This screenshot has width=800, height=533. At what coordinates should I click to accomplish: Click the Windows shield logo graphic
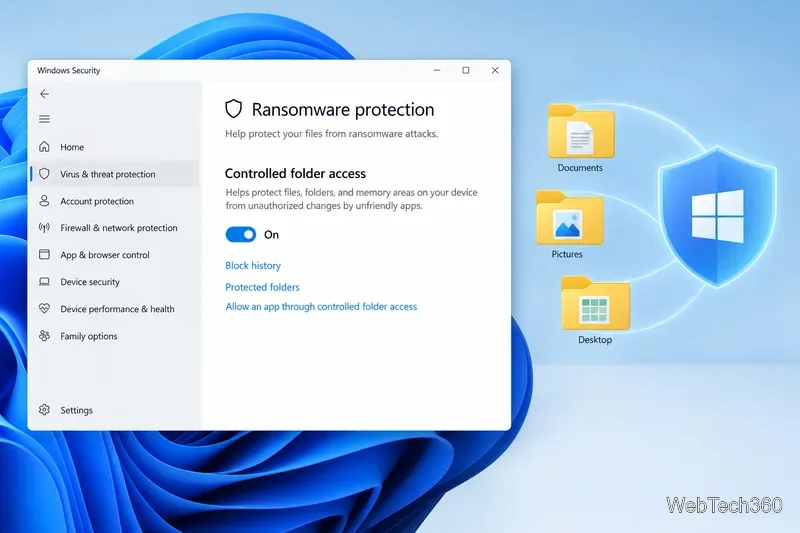(x=717, y=216)
